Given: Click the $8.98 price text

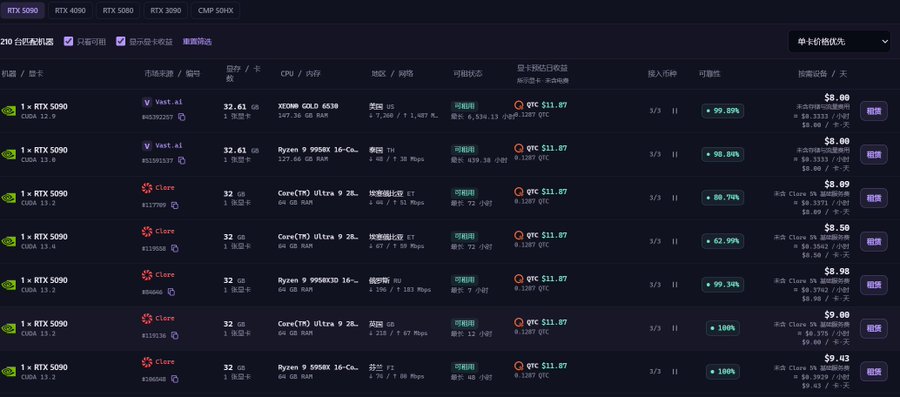Looking at the screenshot, I should 837,271.
